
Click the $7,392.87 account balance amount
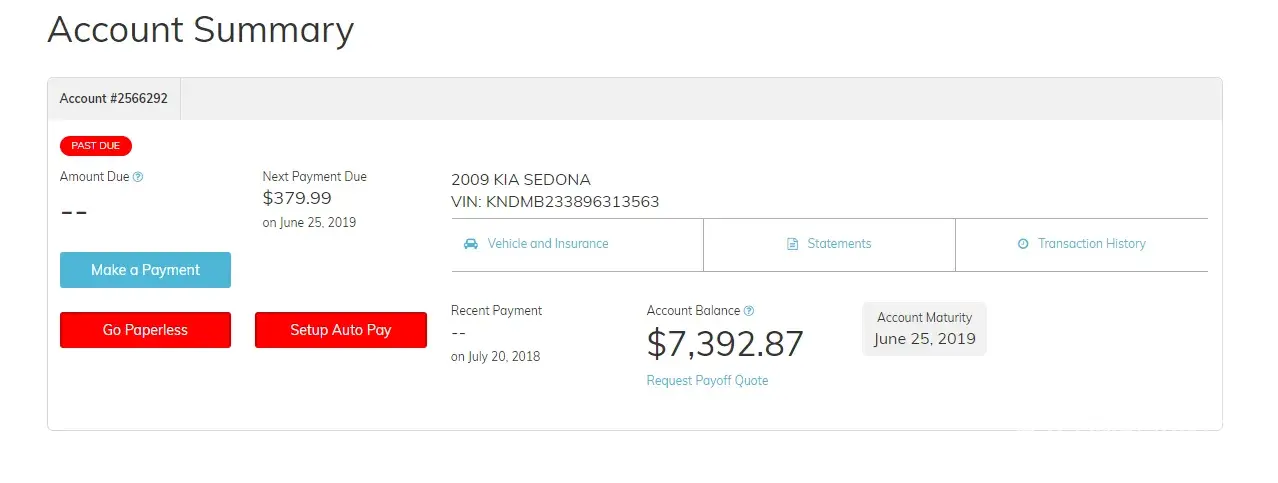tap(725, 344)
